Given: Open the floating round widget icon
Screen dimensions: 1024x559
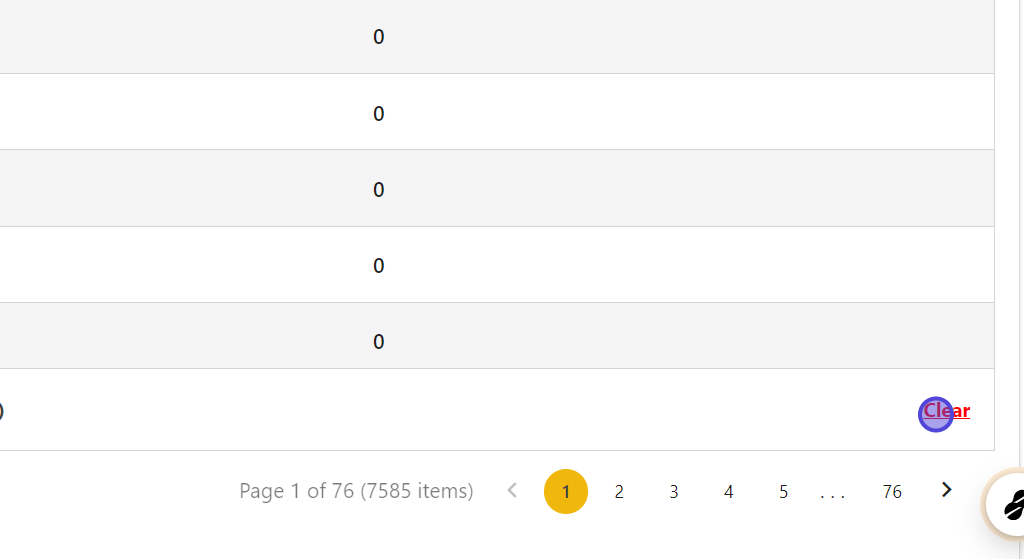Looking at the screenshot, I should pyautogui.click(x=1008, y=503).
